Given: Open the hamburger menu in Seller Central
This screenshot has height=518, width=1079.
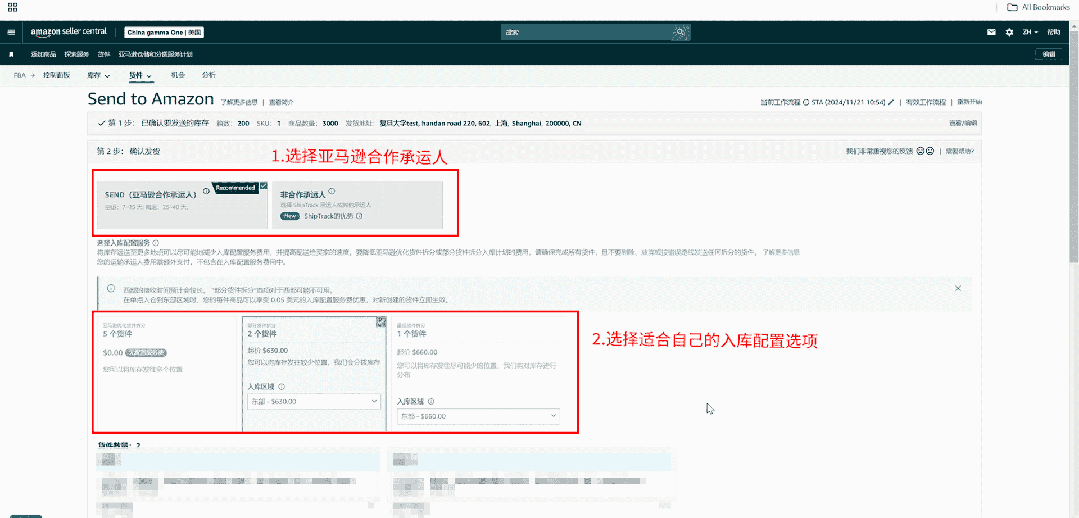Looking at the screenshot, I should point(11,32).
